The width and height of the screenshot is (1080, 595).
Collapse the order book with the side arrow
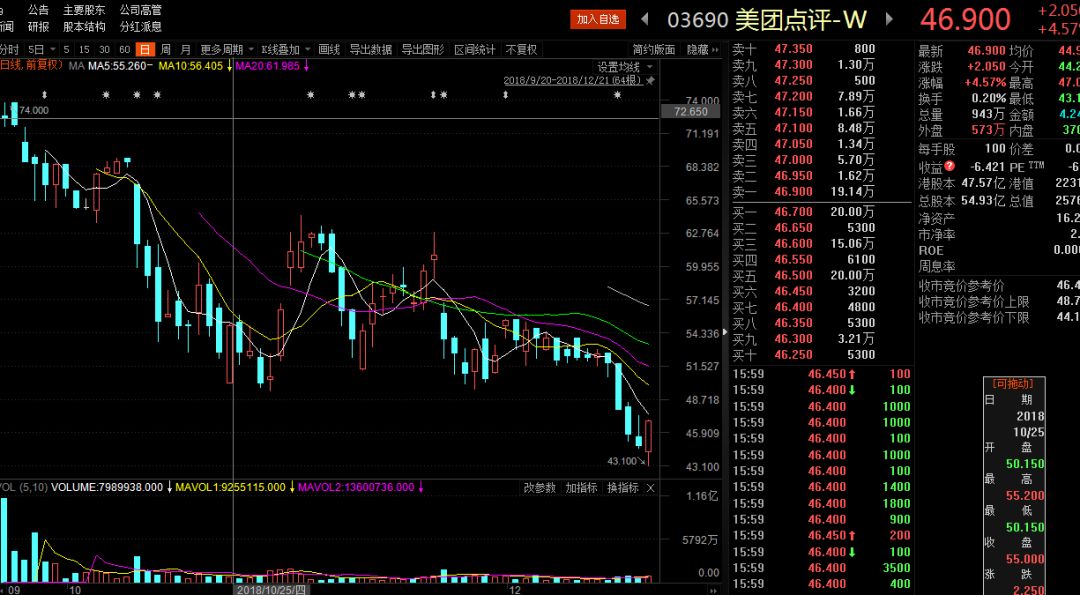(724, 334)
